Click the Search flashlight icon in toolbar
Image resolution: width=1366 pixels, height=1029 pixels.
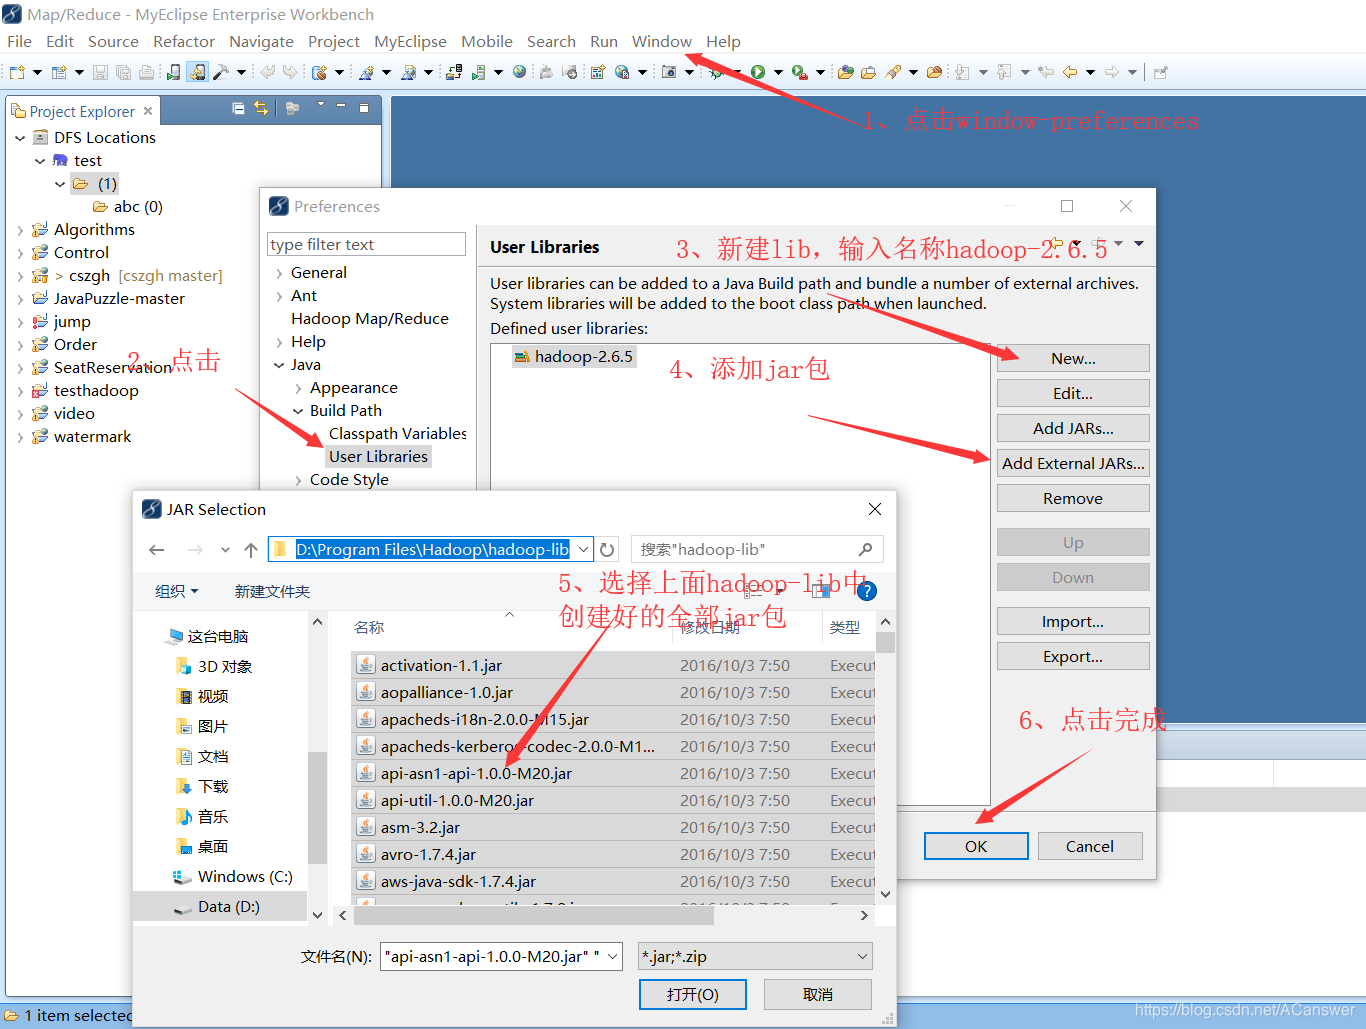click(x=893, y=72)
